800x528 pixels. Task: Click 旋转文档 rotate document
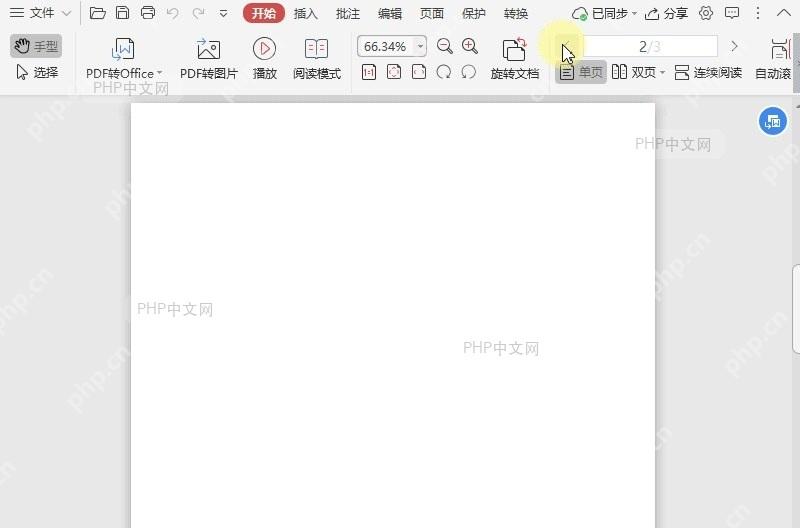point(515,59)
